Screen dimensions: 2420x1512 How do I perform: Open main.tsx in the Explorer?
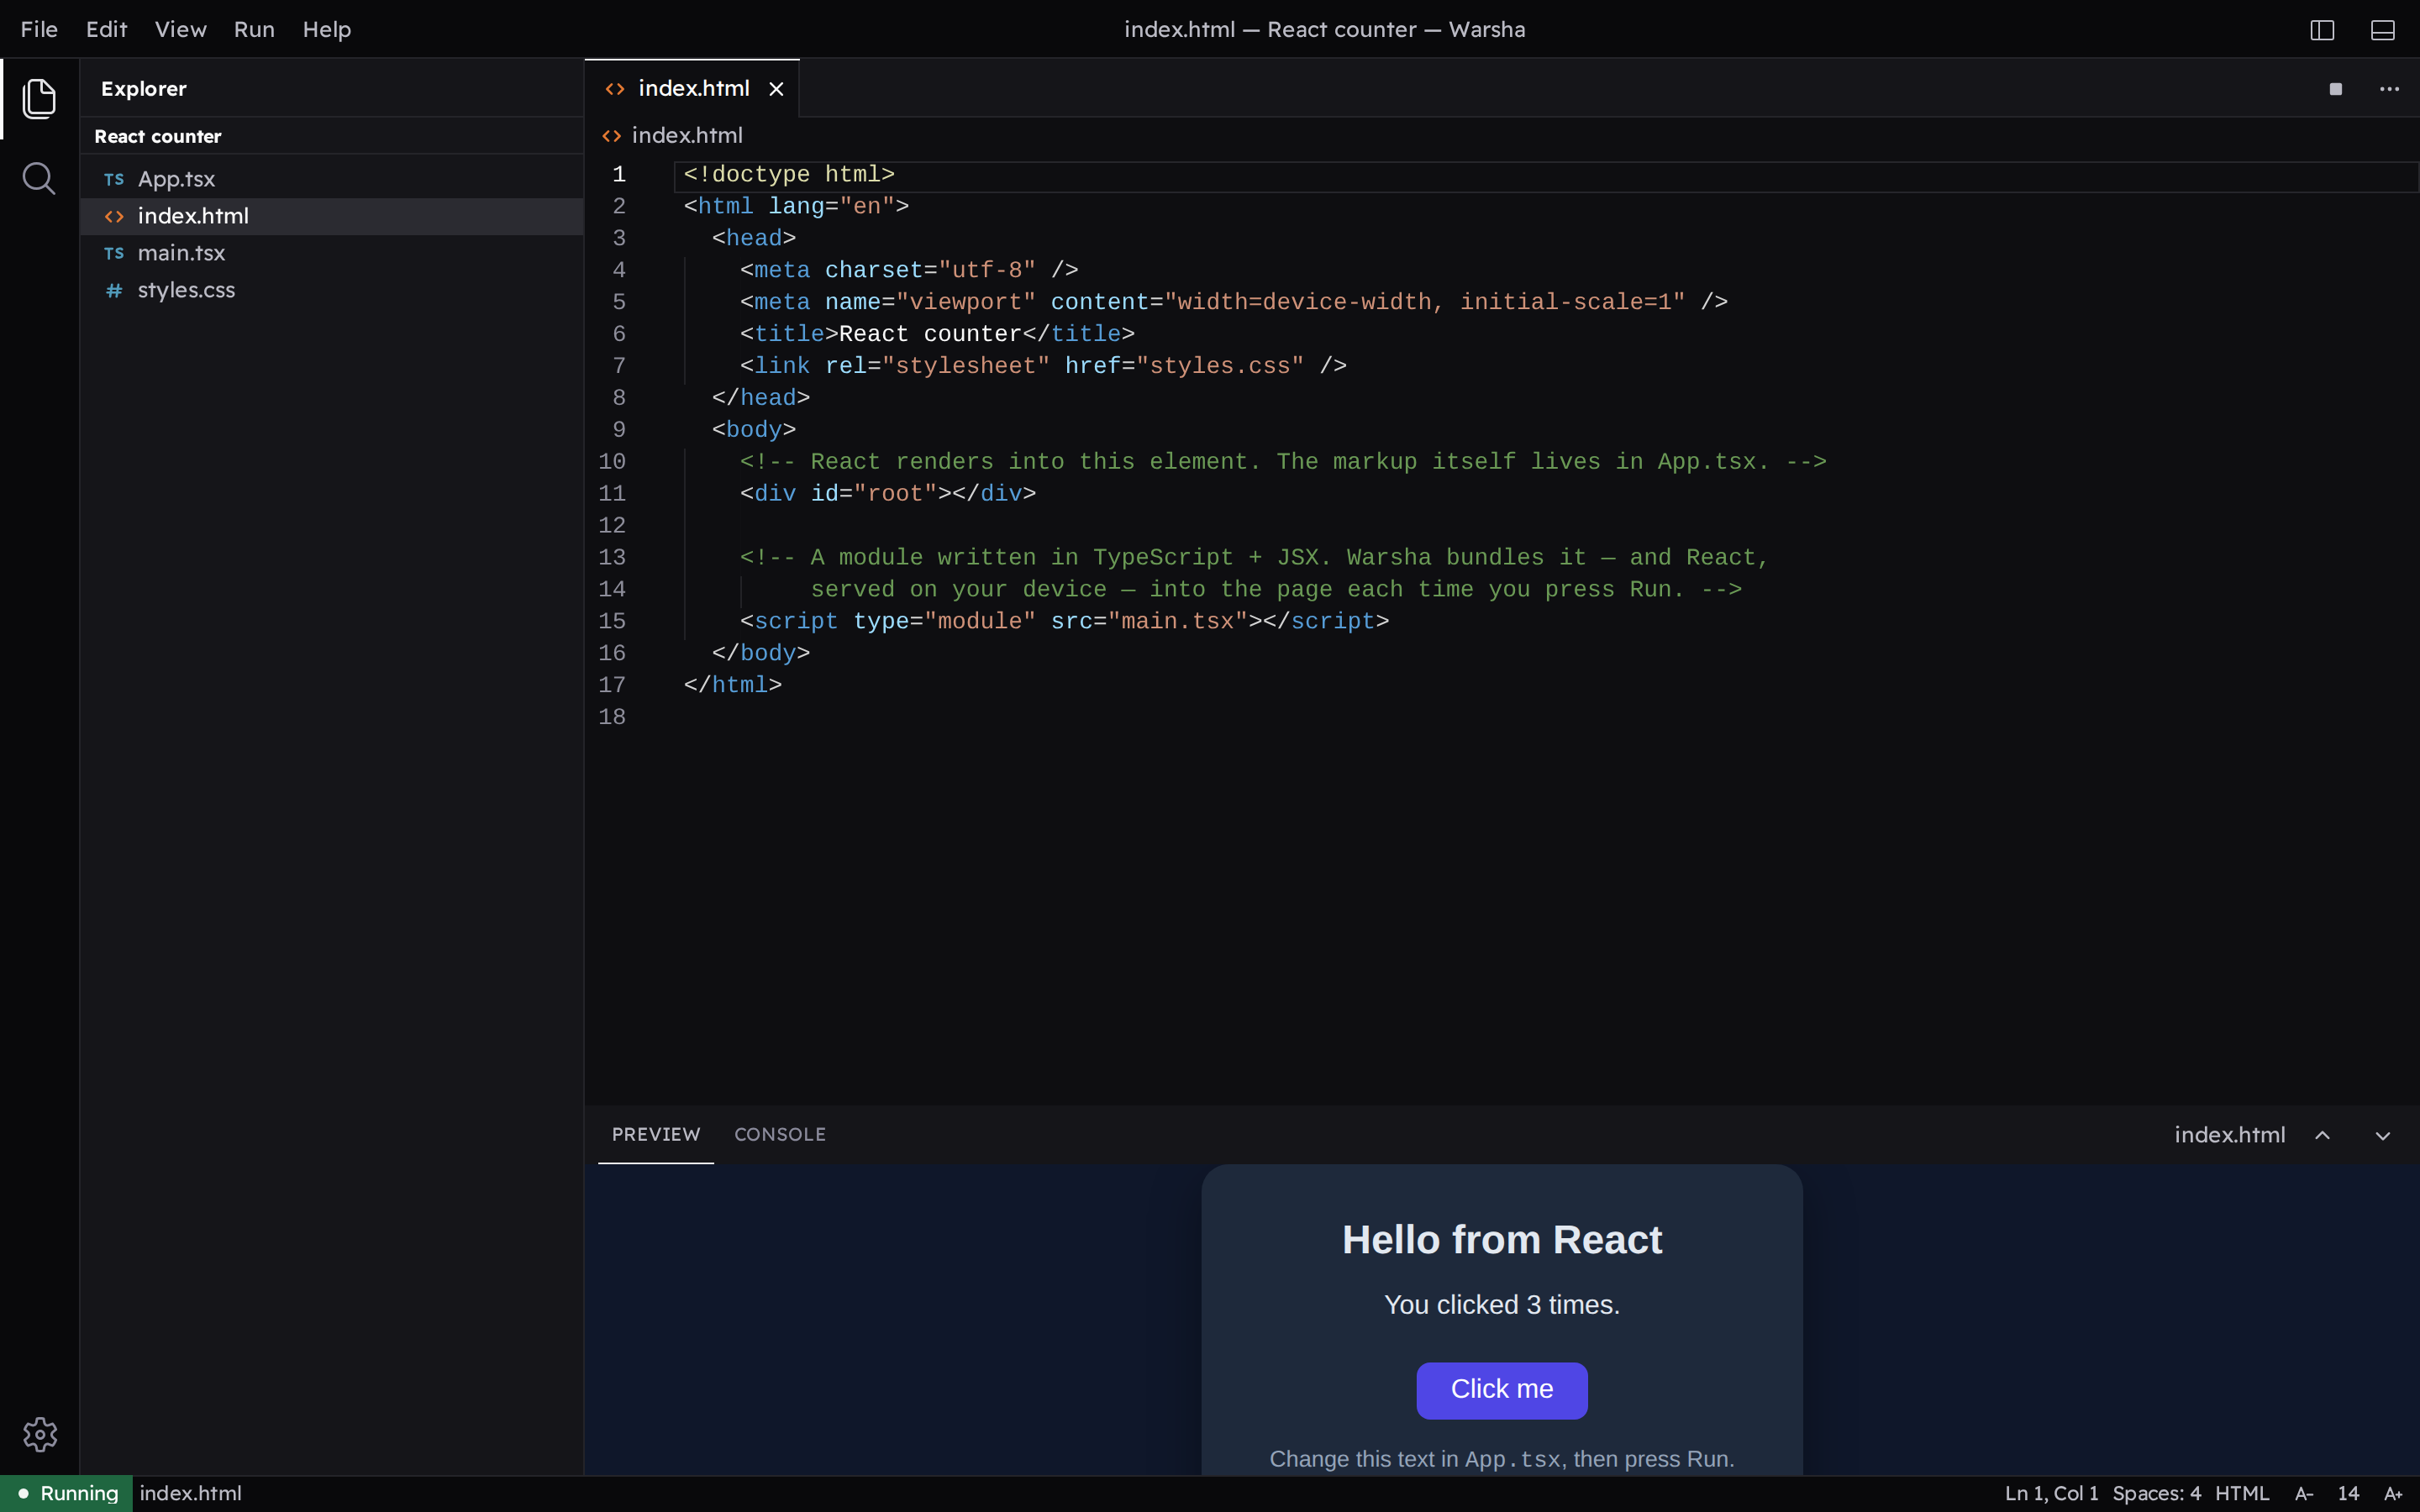click(332, 253)
